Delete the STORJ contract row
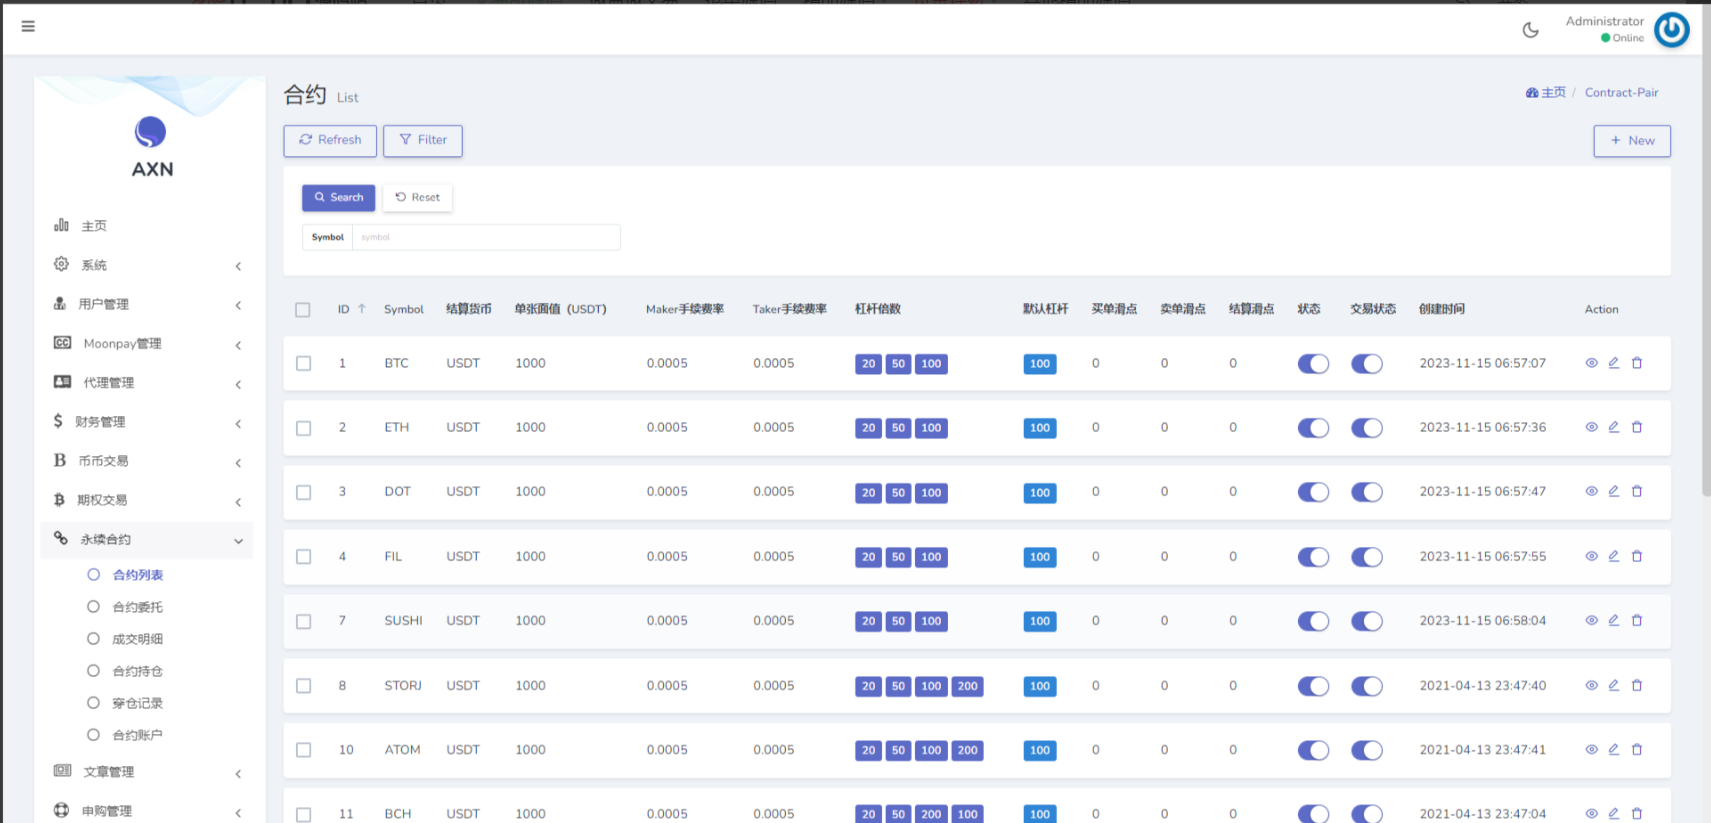The image size is (1711, 823). [x=1637, y=685]
